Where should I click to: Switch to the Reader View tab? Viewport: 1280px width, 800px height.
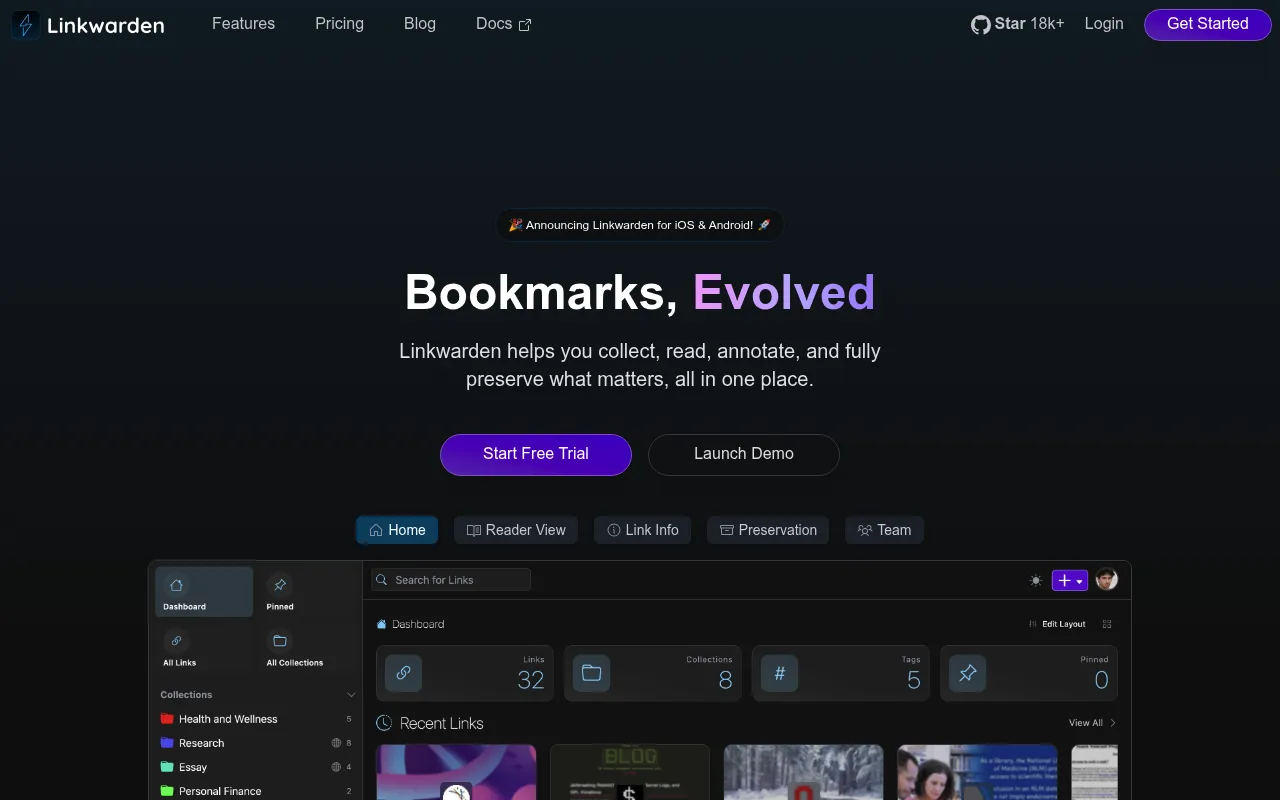[516, 530]
